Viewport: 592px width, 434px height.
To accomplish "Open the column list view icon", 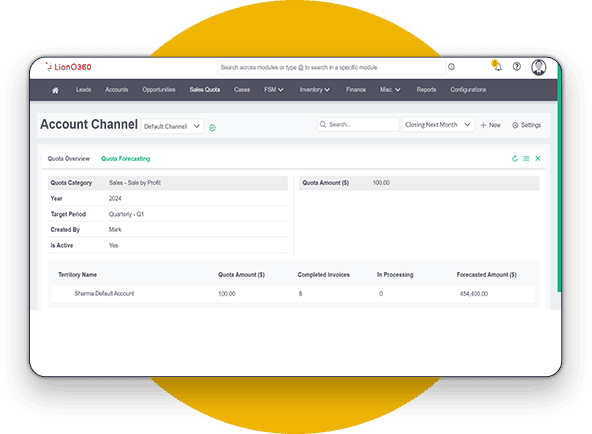I will click(526, 159).
